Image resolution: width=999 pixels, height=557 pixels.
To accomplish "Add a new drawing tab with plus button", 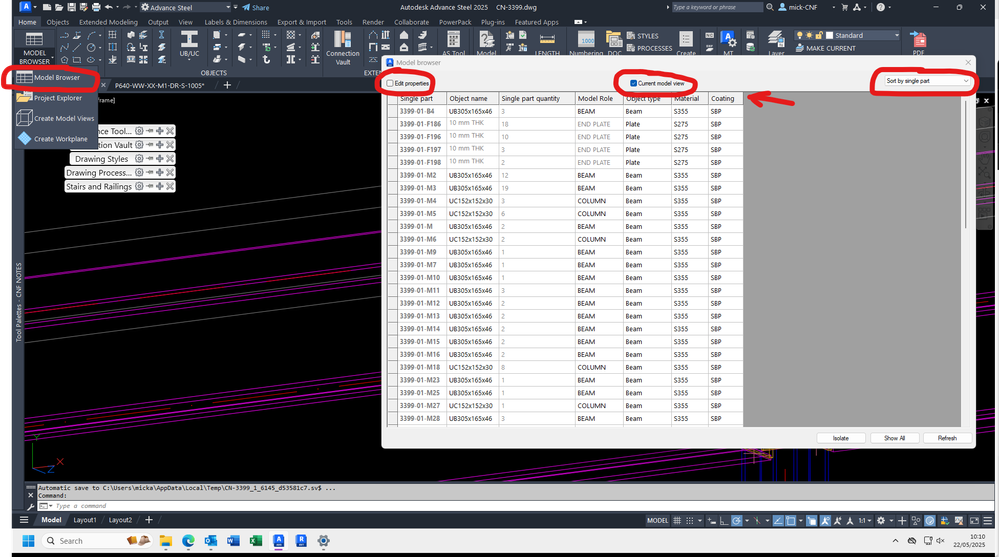I will tap(227, 84).
